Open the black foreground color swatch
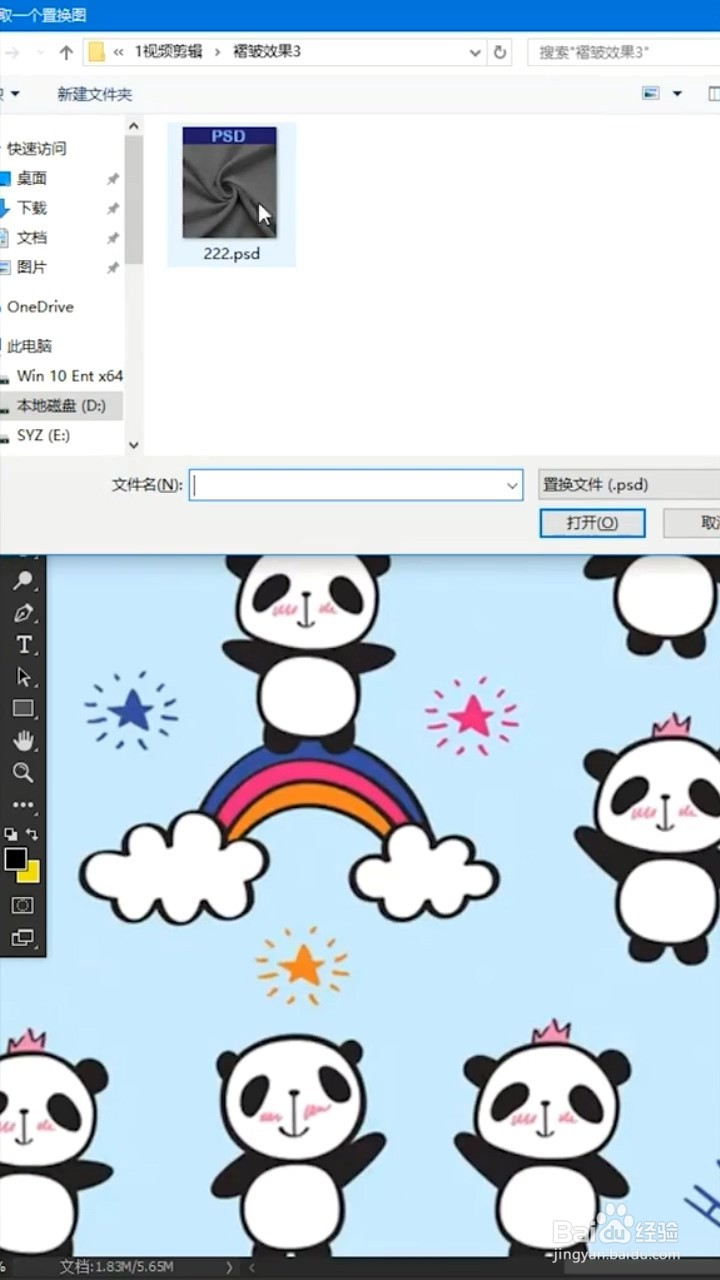720x1280 pixels. click(15, 858)
